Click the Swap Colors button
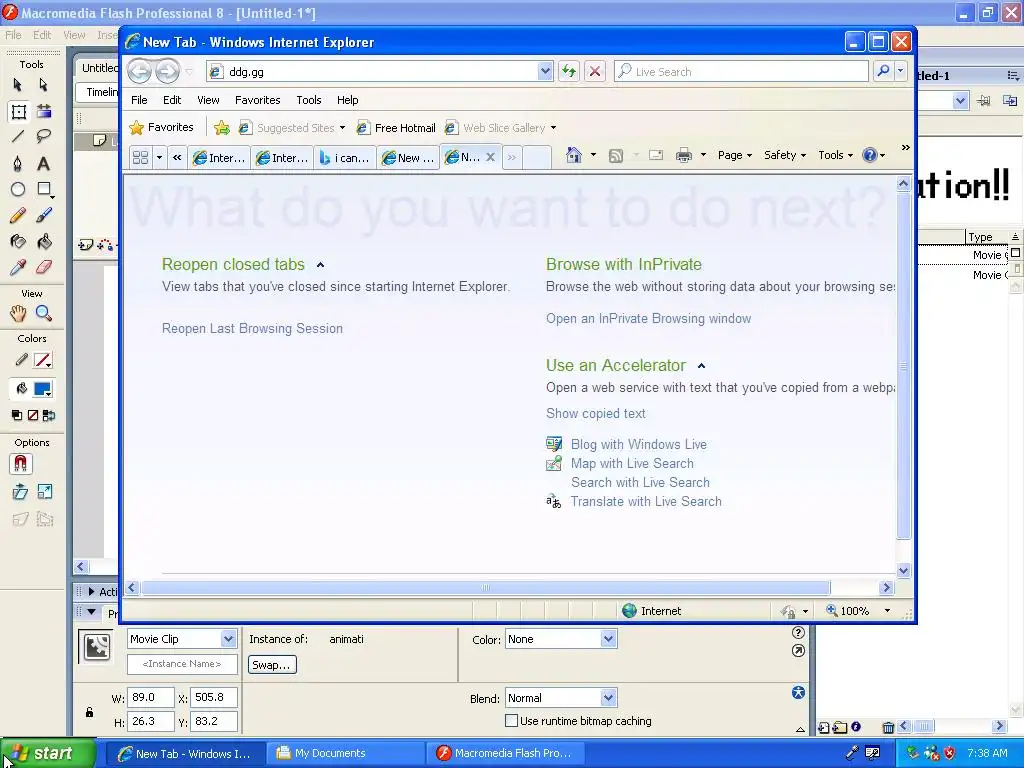 48,415
